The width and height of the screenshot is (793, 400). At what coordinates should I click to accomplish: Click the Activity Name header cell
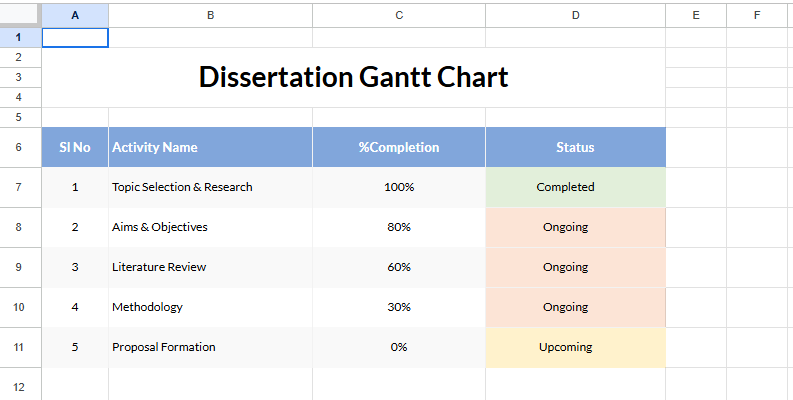click(210, 147)
